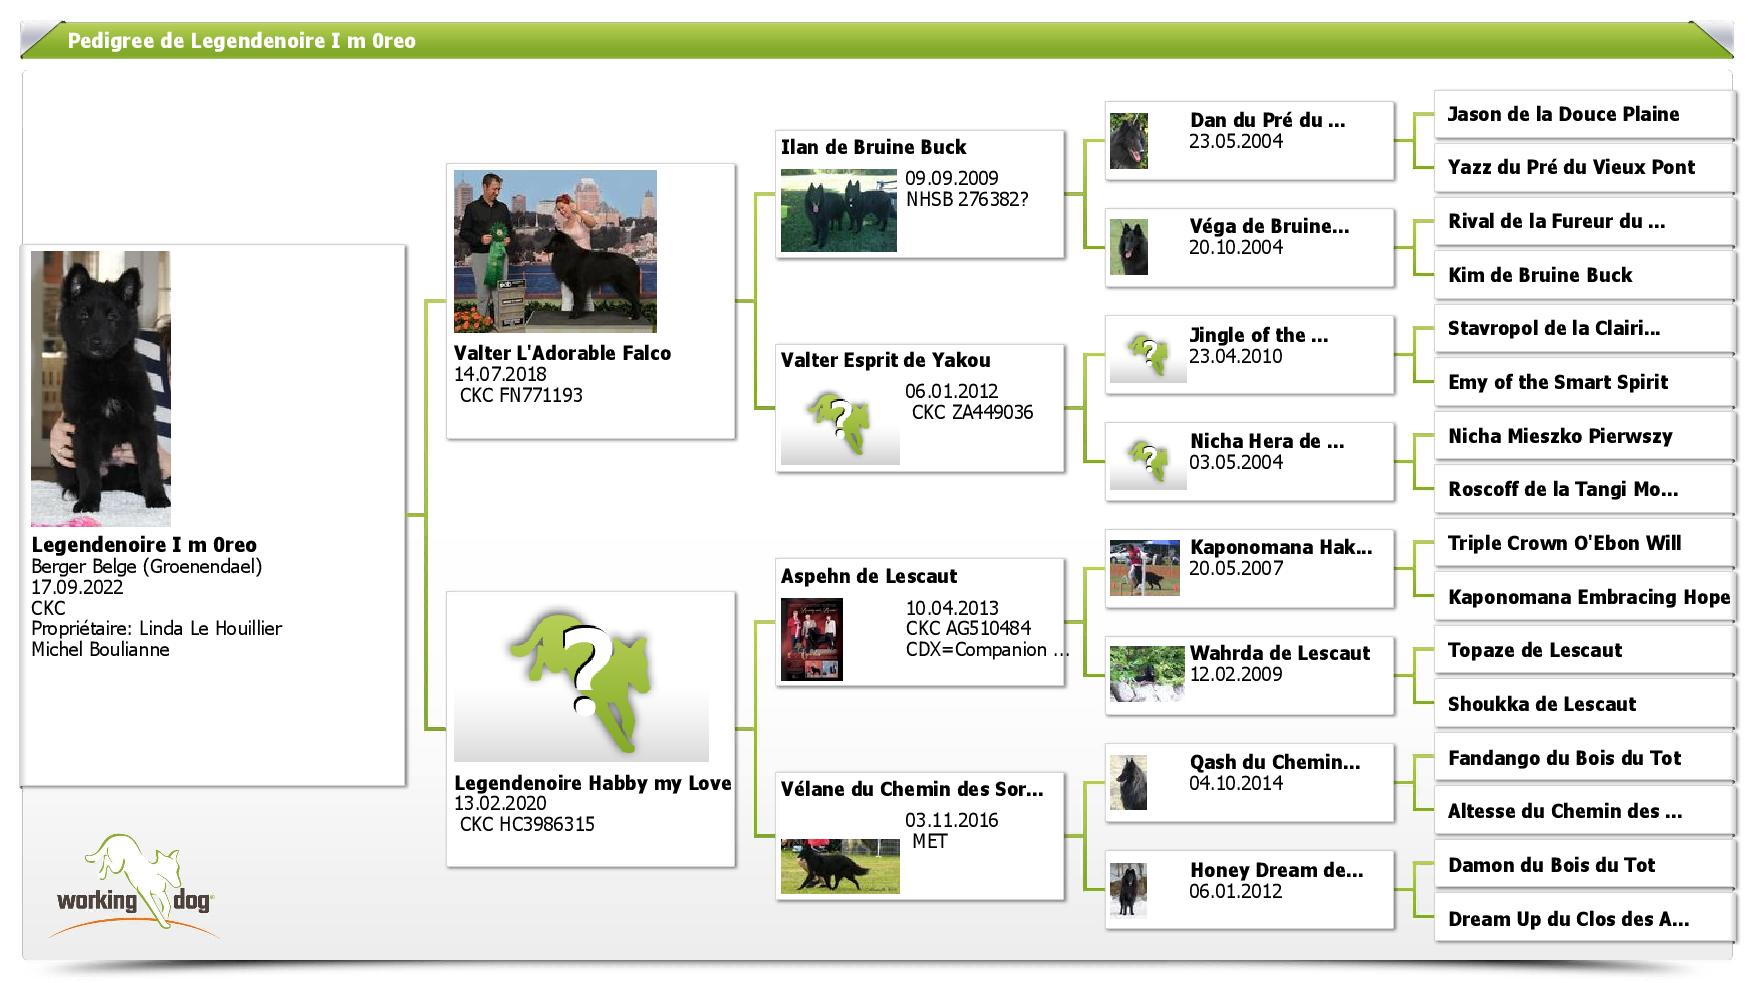The width and height of the screenshot is (1754, 983).
Task: Open Kaponomana Hak... thumbnail
Action: click(x=1145, y=567)
